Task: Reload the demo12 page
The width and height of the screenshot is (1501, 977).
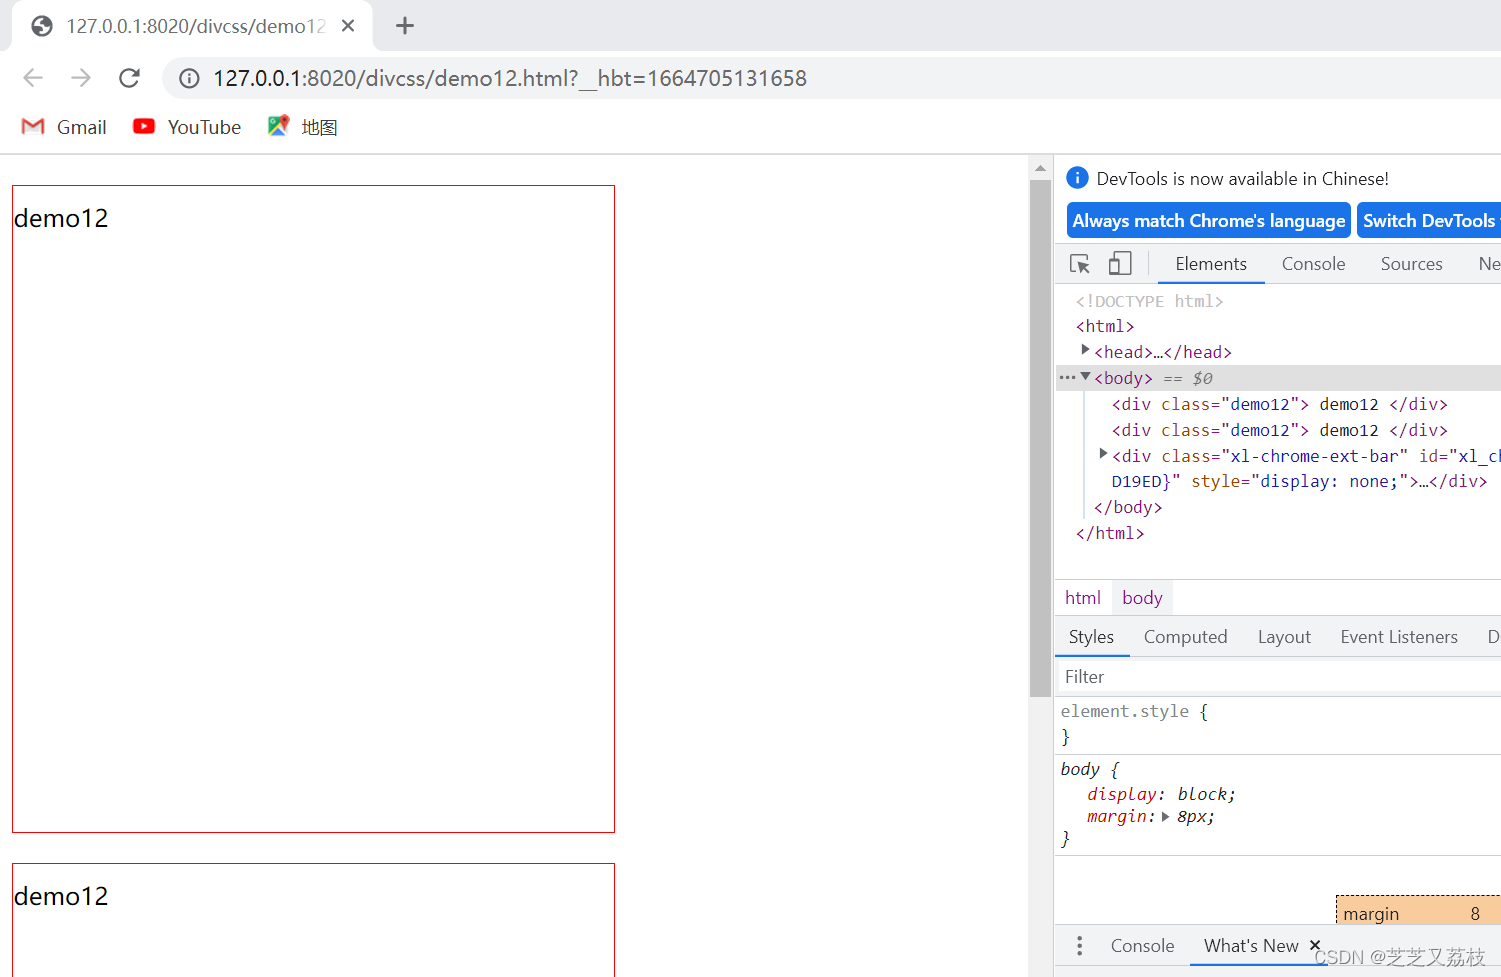Action: click(x=129, y=78)
